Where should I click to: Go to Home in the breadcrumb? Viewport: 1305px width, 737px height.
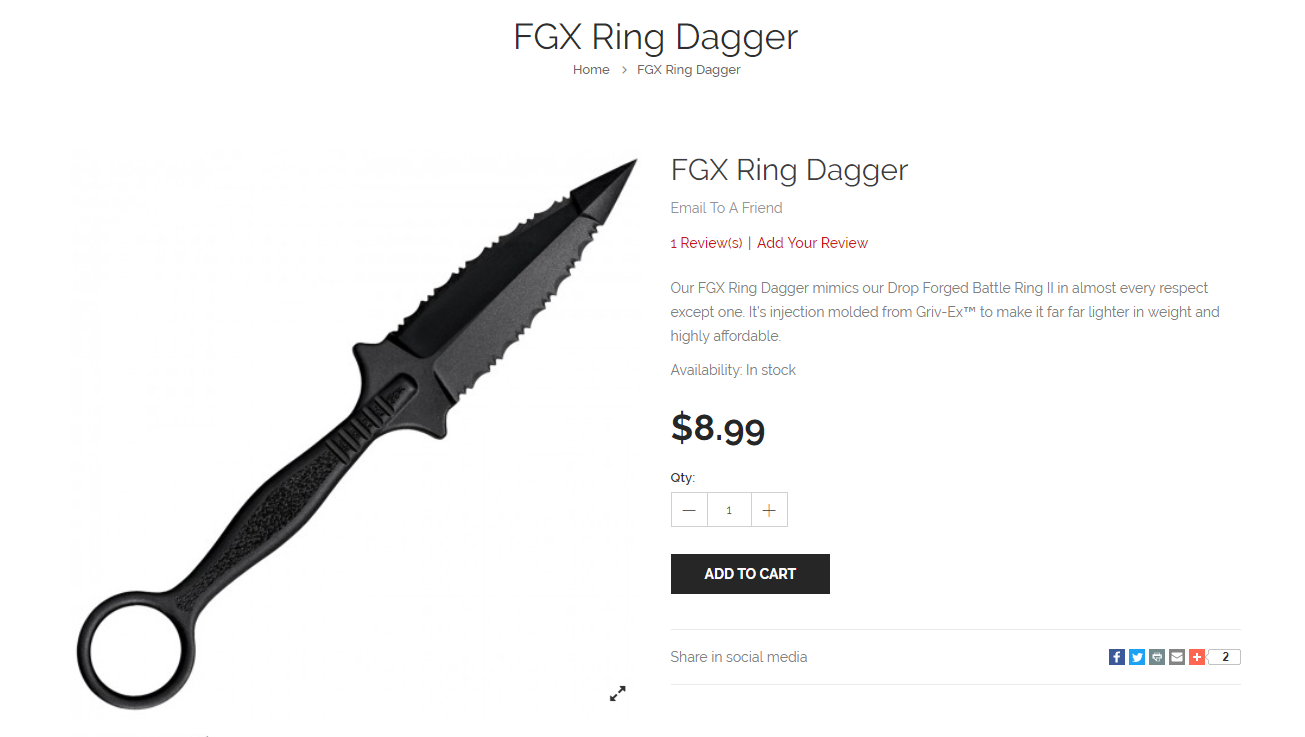click(591, 70)
